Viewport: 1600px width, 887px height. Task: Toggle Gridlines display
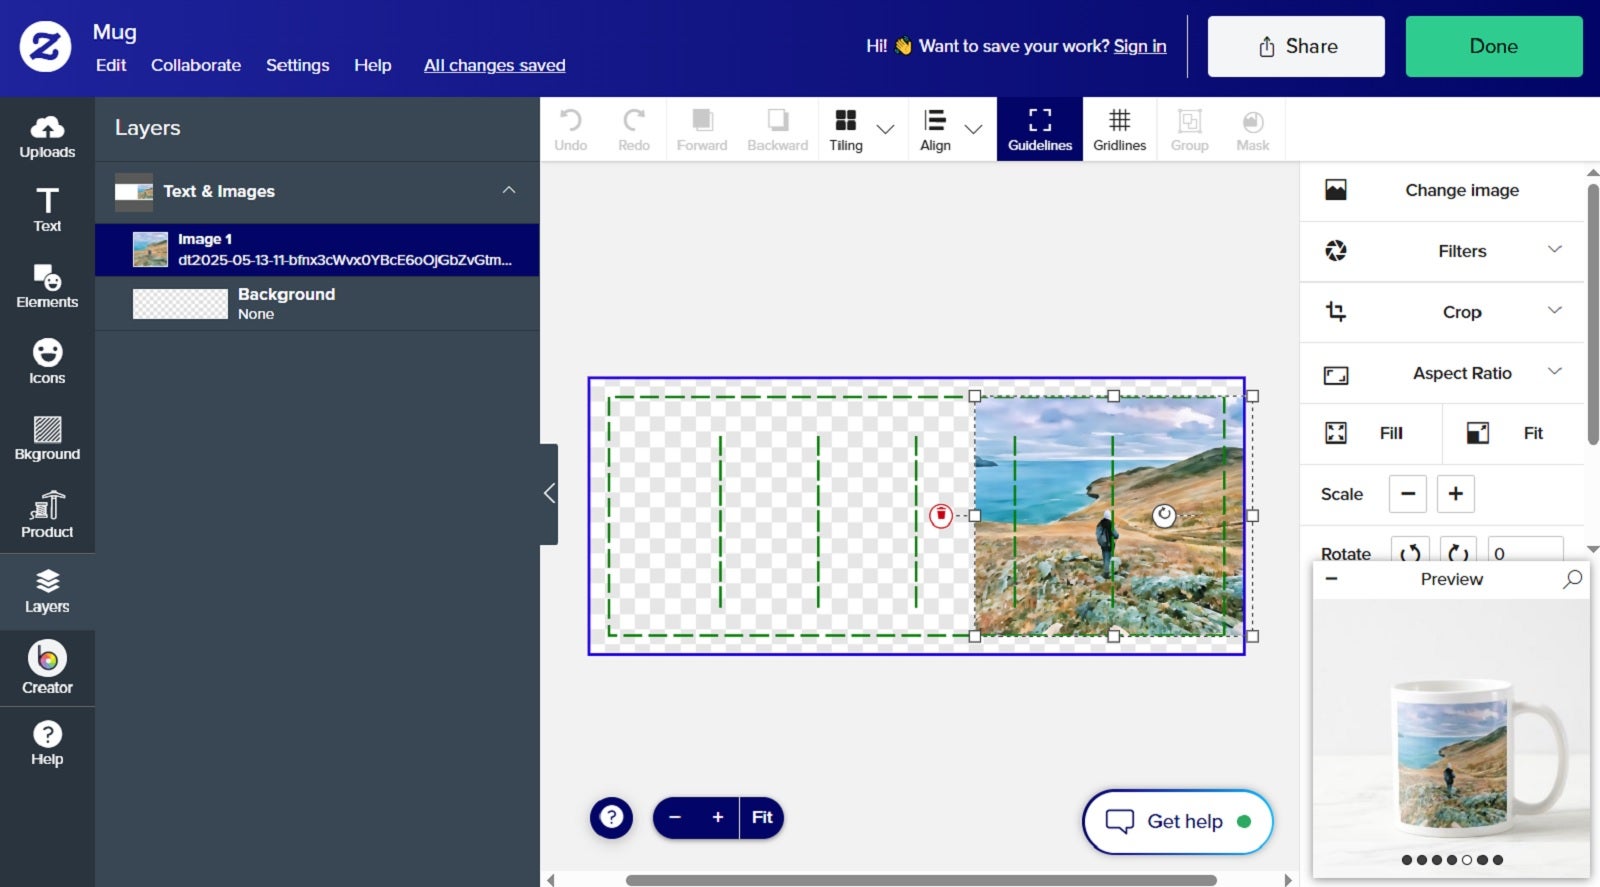point(1119,130)
